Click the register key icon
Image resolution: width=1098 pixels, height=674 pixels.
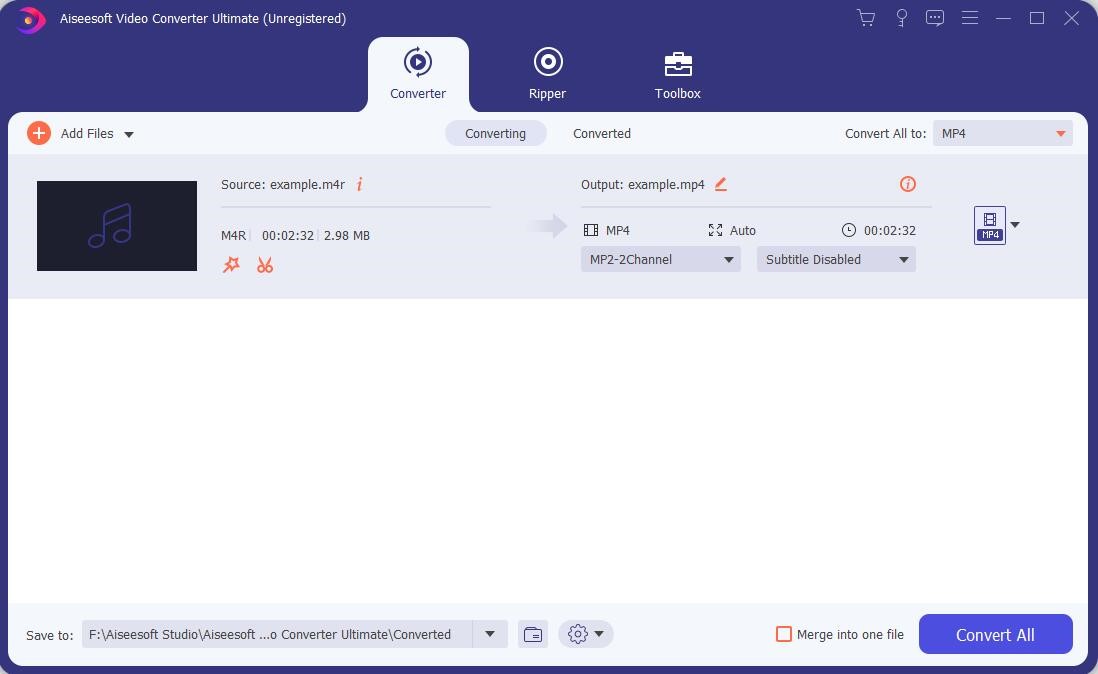click(902, 18)
